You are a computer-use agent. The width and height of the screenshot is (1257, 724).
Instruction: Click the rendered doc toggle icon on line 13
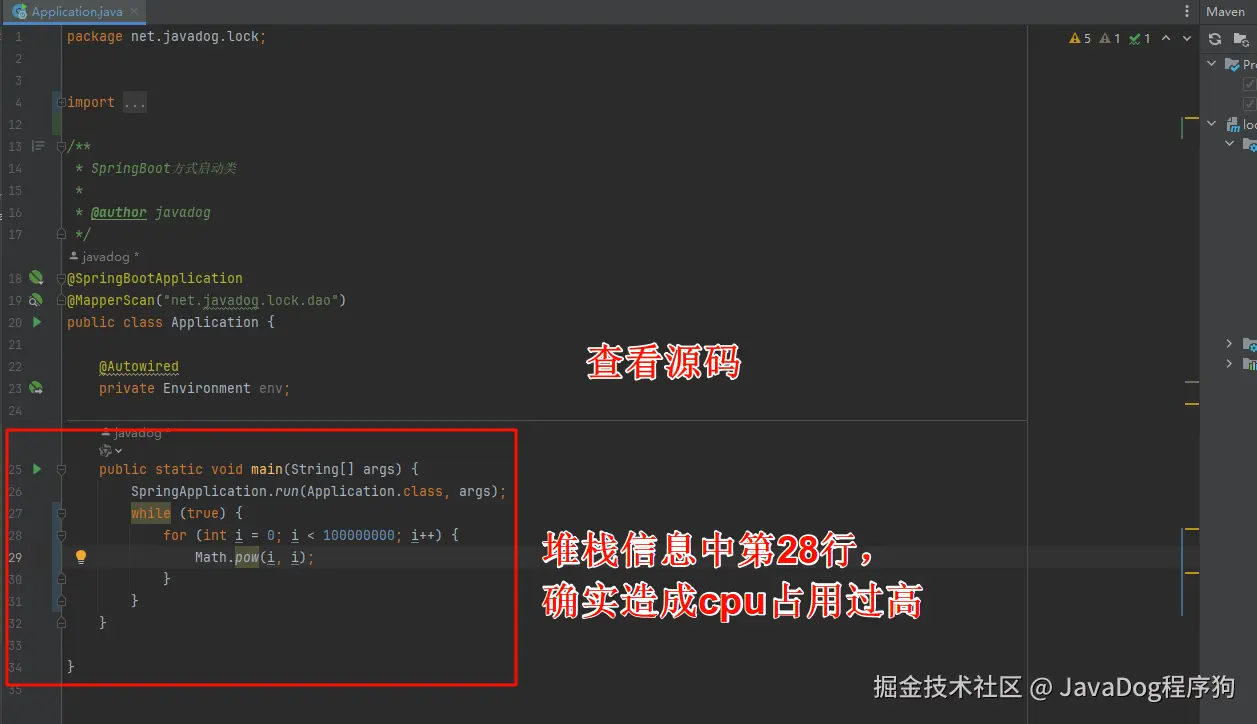(38, 146)
